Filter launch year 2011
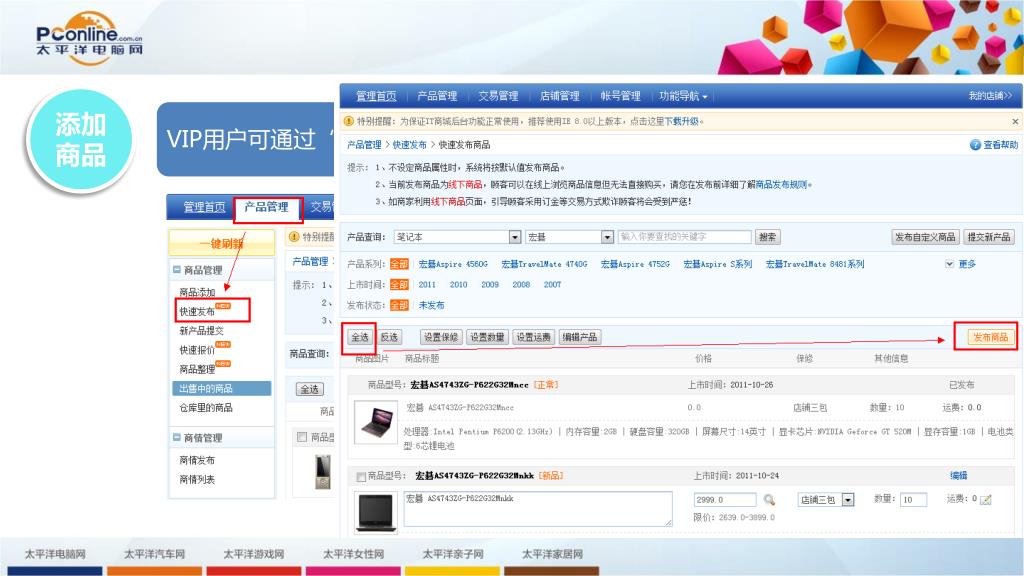Viewport: 1024px width, 576px height. 427,285
